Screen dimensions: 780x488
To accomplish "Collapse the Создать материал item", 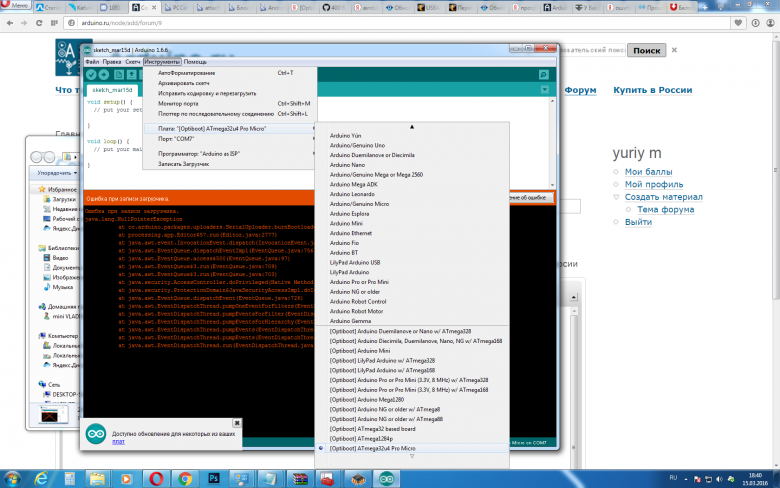I will [616, 197].
